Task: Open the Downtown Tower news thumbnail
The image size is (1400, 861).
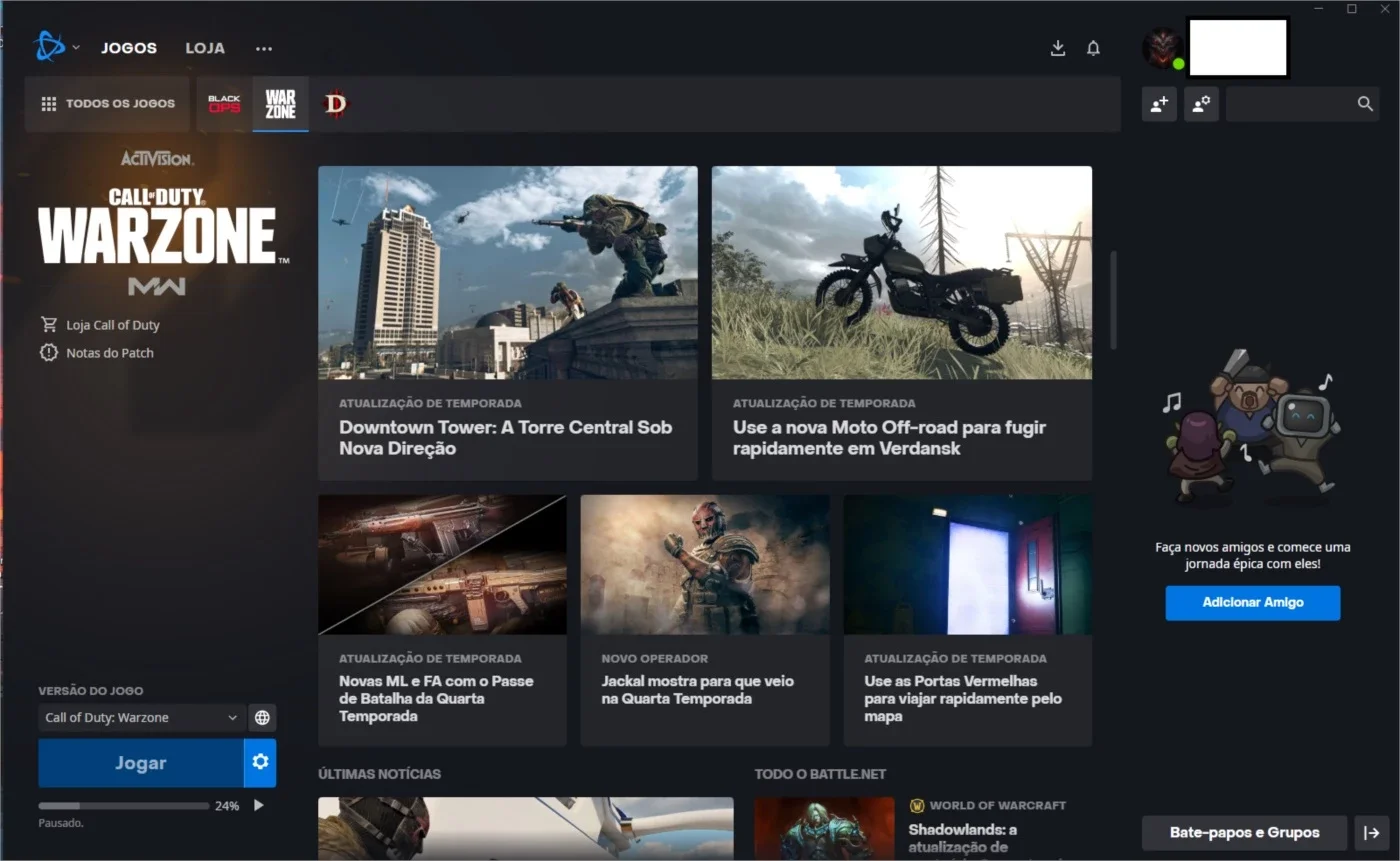Action: (x=508, y=273)
